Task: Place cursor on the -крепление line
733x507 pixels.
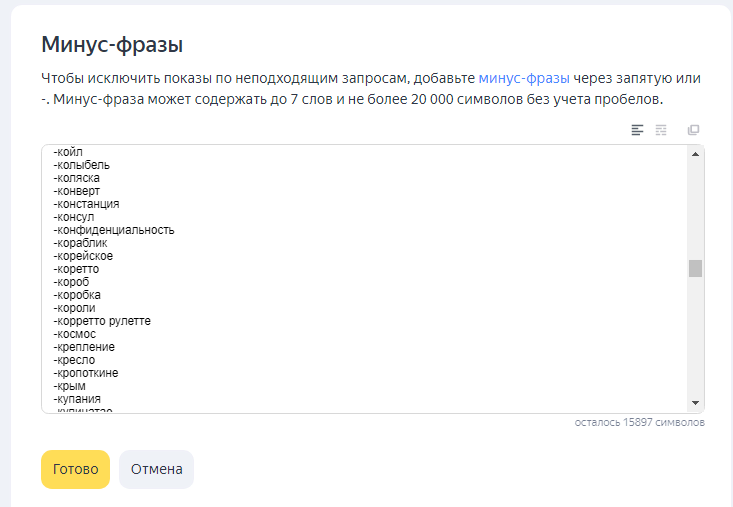Action: tap(84, 347)
